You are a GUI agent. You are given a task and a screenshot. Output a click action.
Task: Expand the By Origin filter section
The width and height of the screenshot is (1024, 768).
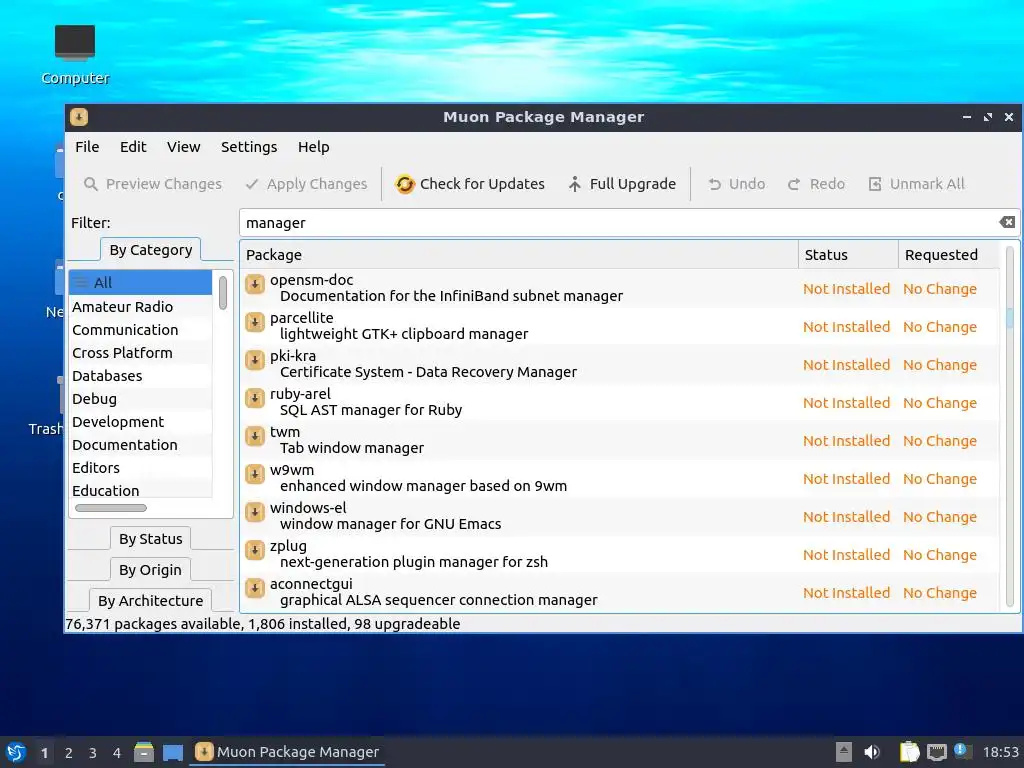pos(150,569)
